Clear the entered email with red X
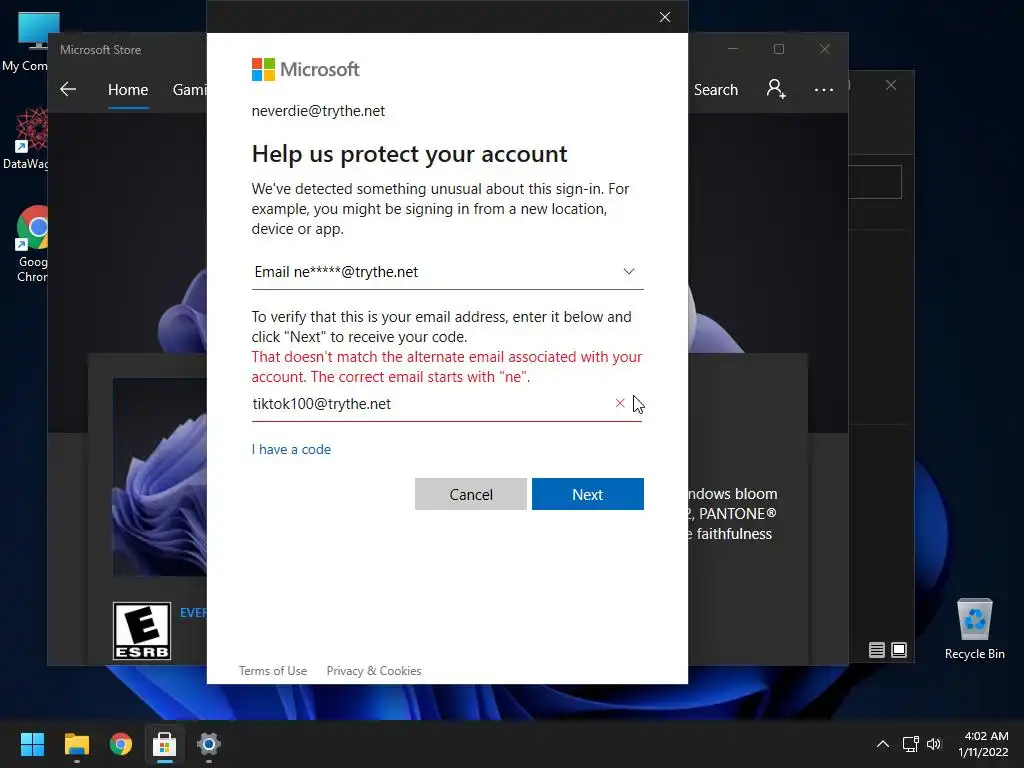This screenshot has height=768, width=1024. 620,404
